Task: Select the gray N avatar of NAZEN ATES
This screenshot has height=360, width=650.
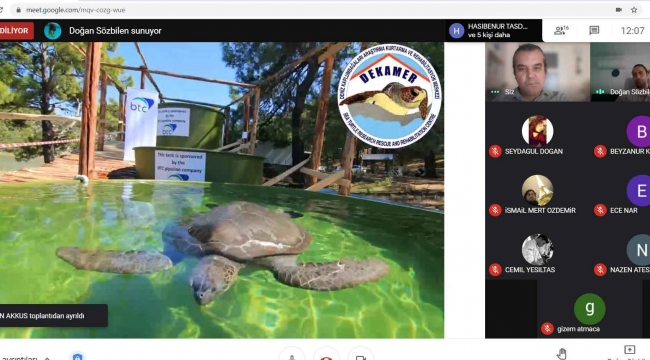Action: pos(638,250)
